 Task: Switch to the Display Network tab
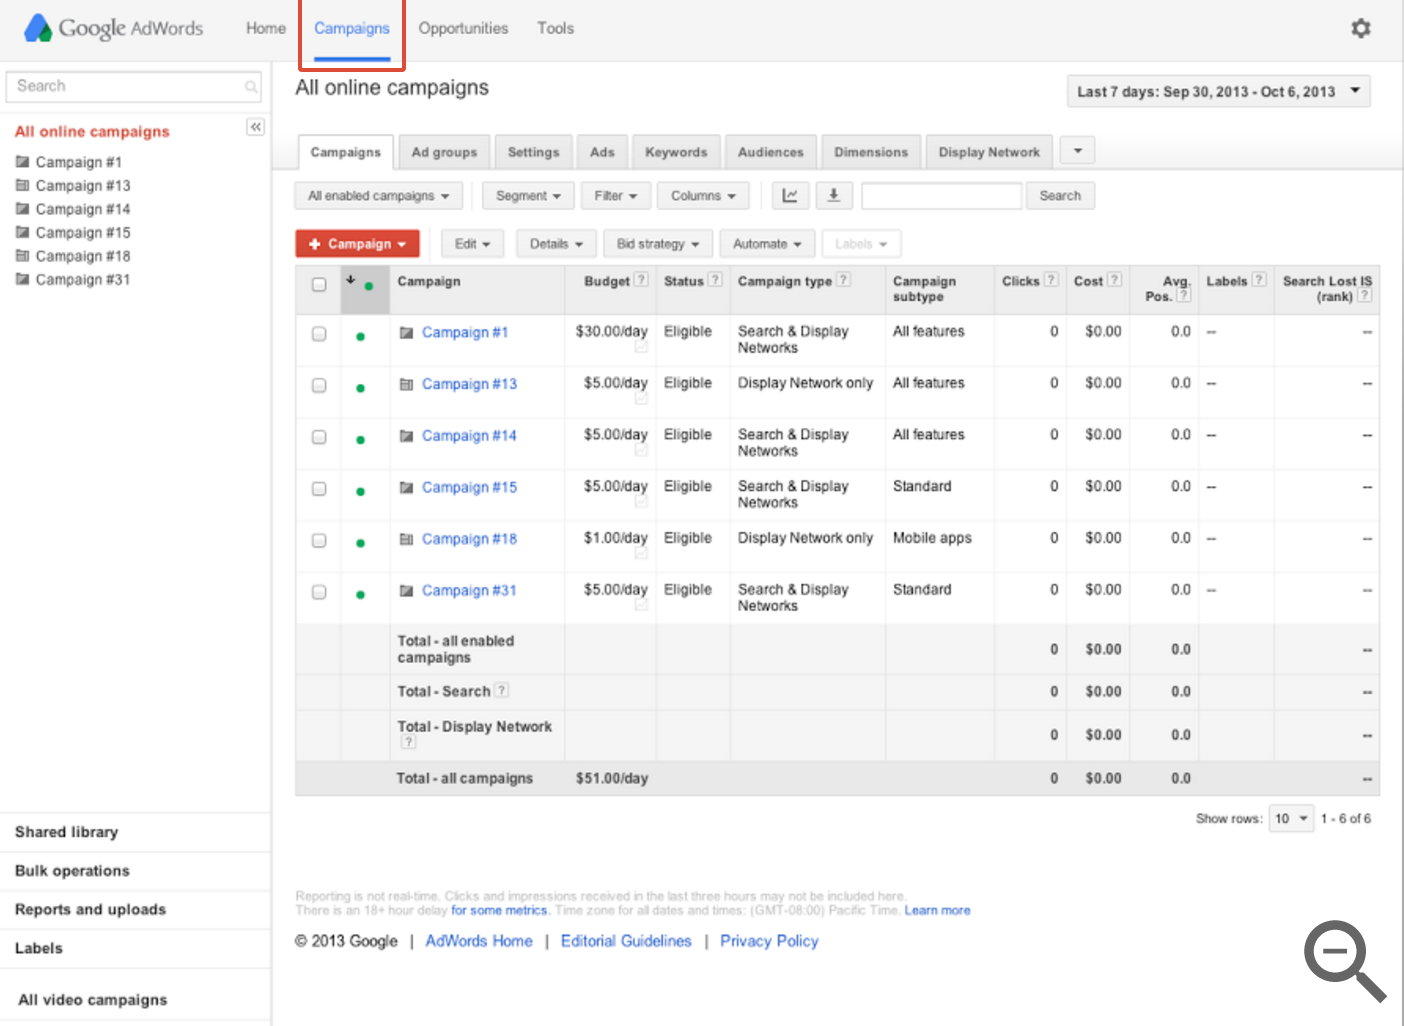989,152
